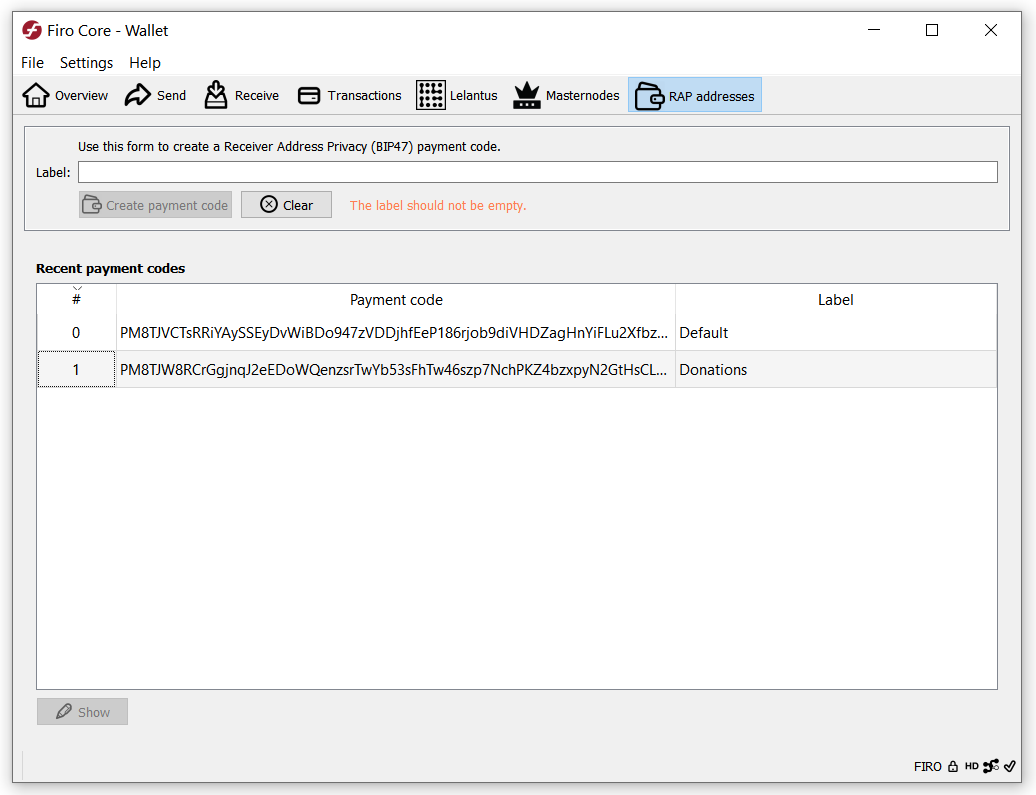Select the RAP addresses tab

[694, 95]
